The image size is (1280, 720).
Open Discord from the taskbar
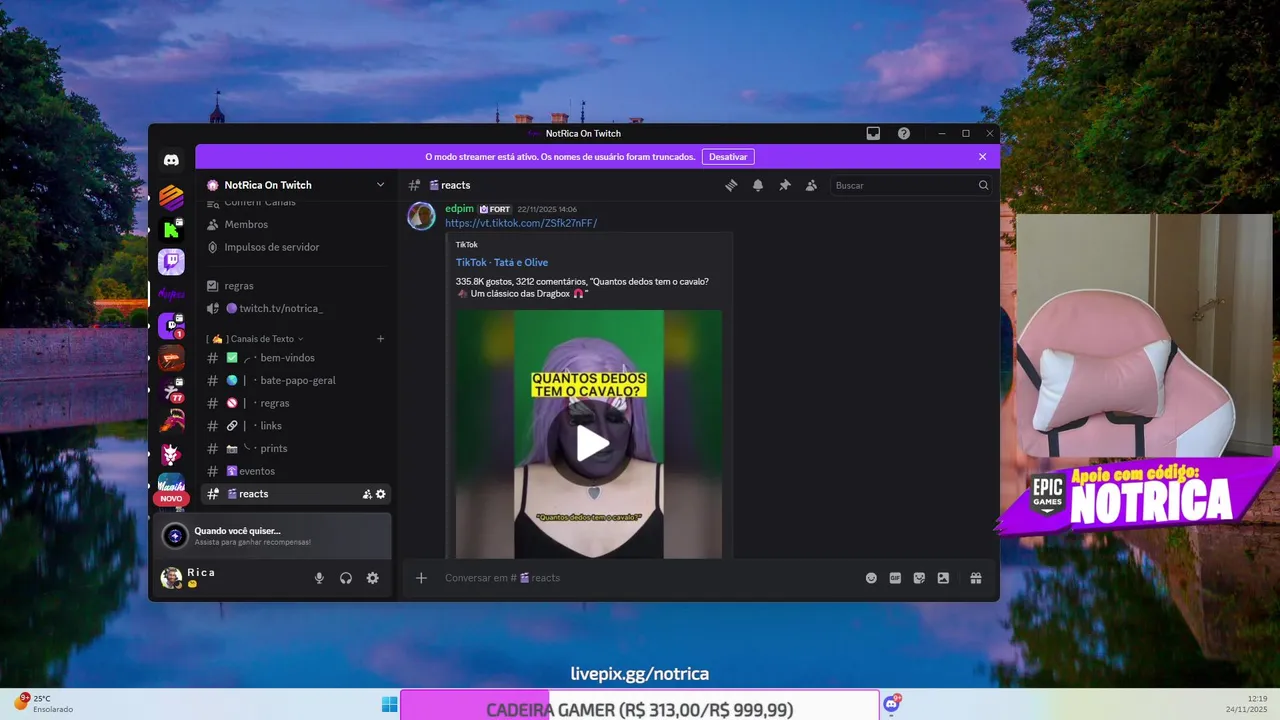[891, 704]
